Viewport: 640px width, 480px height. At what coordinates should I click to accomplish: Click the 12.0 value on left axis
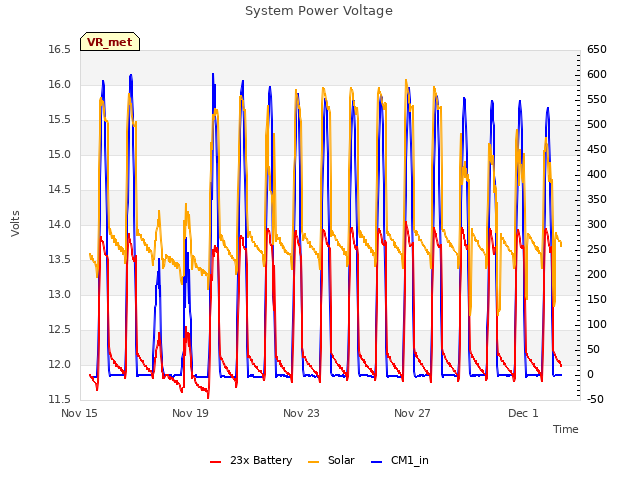59,364
